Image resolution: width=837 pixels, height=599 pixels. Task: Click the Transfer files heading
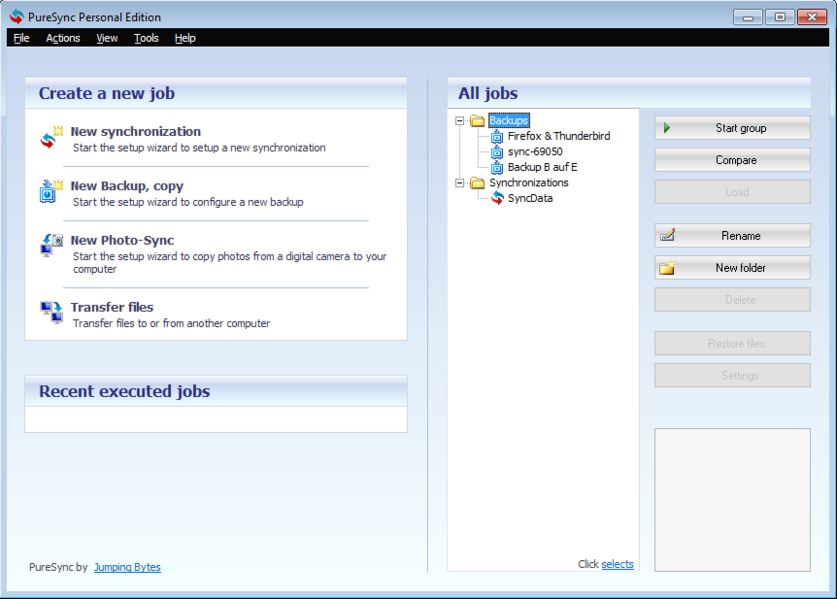tap(112, 307)
